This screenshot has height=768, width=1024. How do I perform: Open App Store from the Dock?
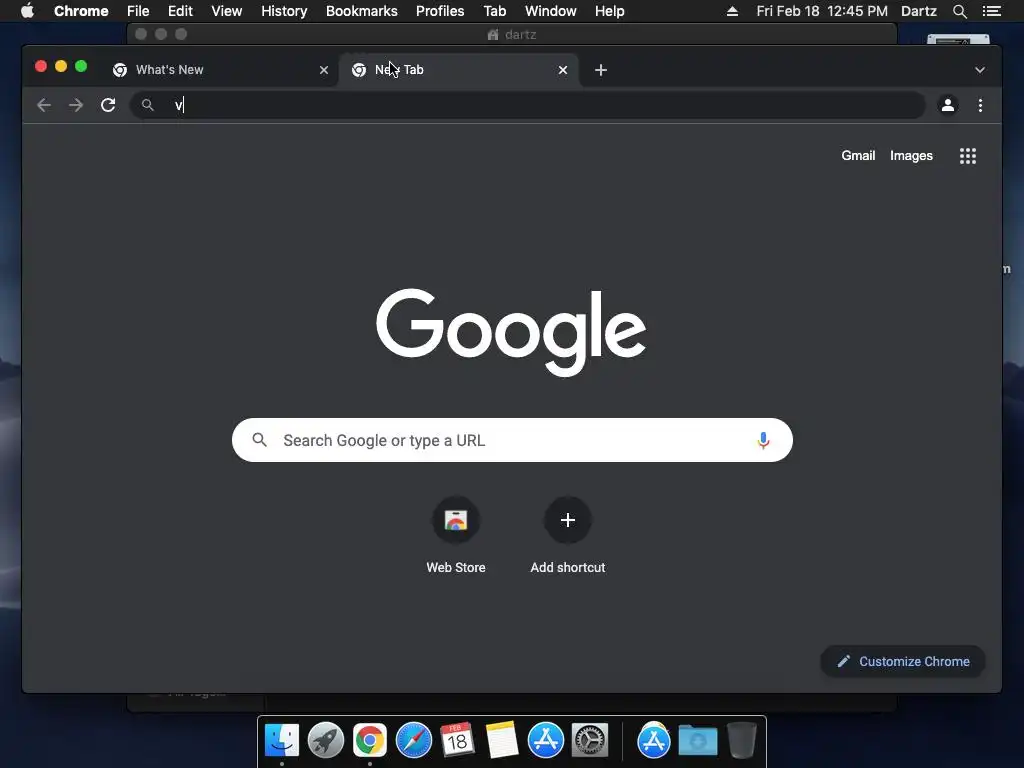point(546,741)
